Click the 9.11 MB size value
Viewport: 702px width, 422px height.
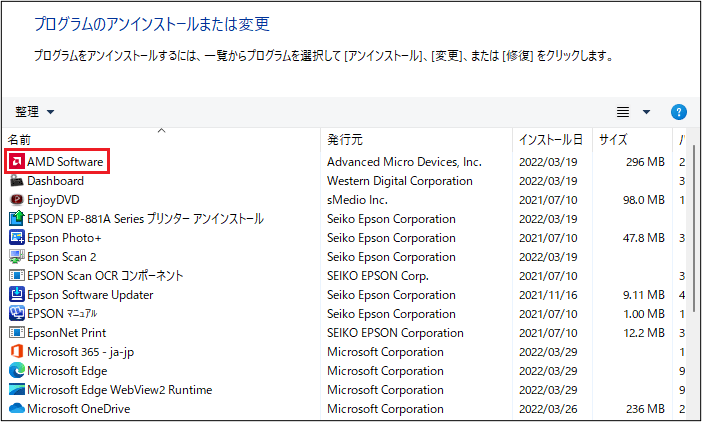click(644, 295)
